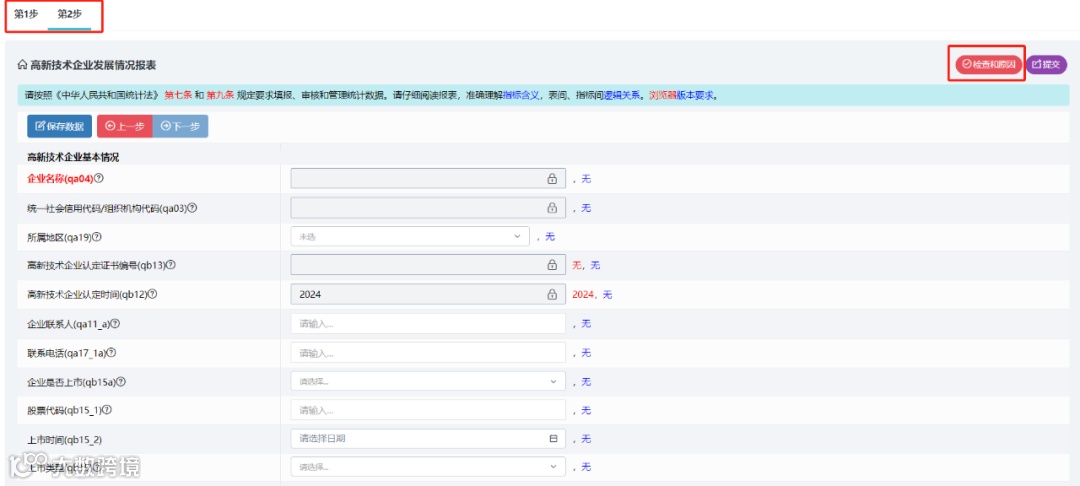The image size is (1080, 486).
Task: Open help icon next to 企业名称(qa04)
Action: (x=98, y=179)
